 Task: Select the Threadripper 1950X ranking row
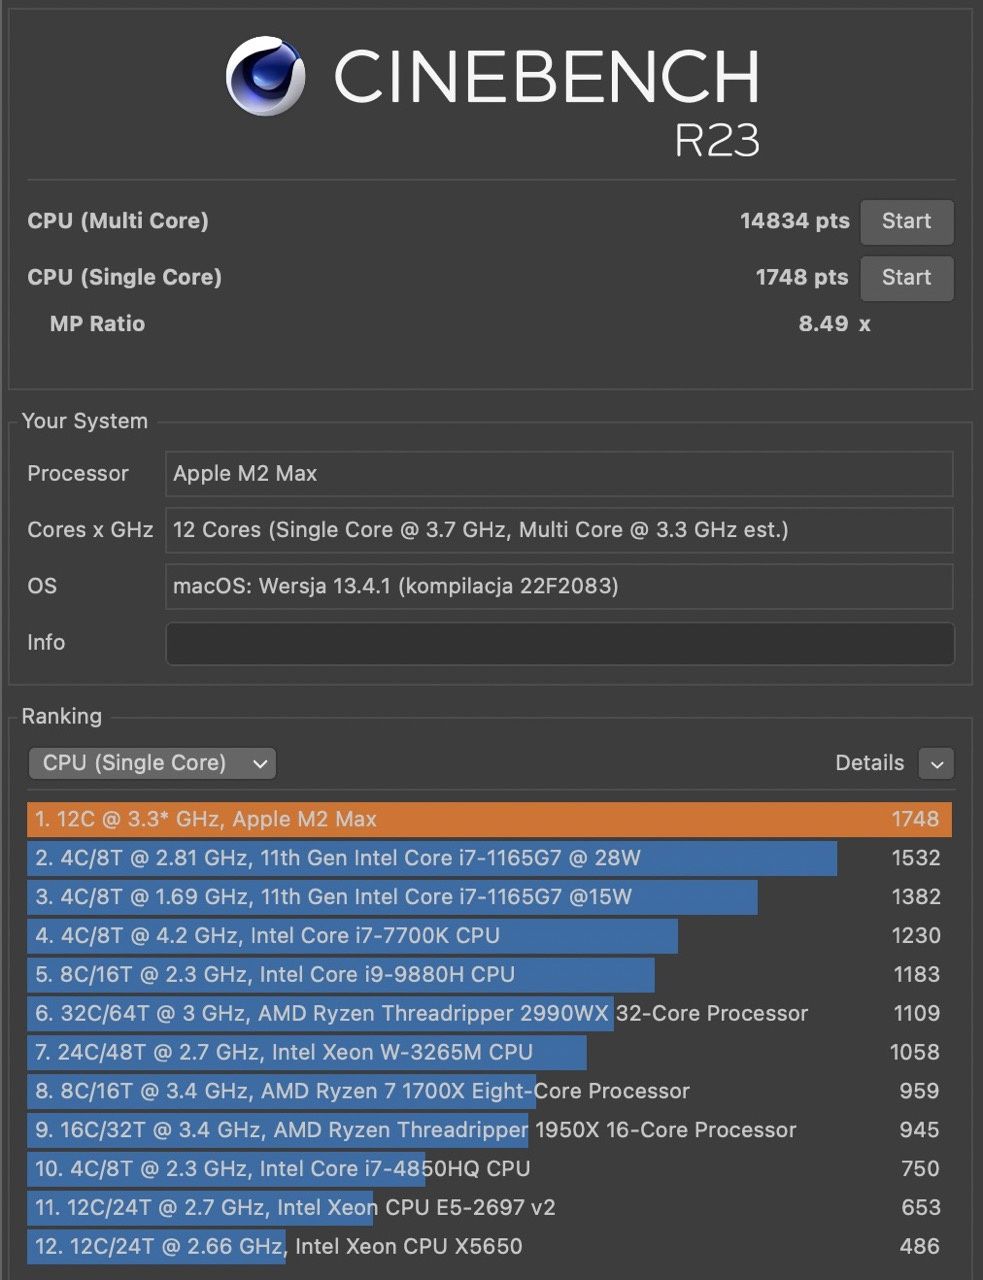(x=489, y=1130)
